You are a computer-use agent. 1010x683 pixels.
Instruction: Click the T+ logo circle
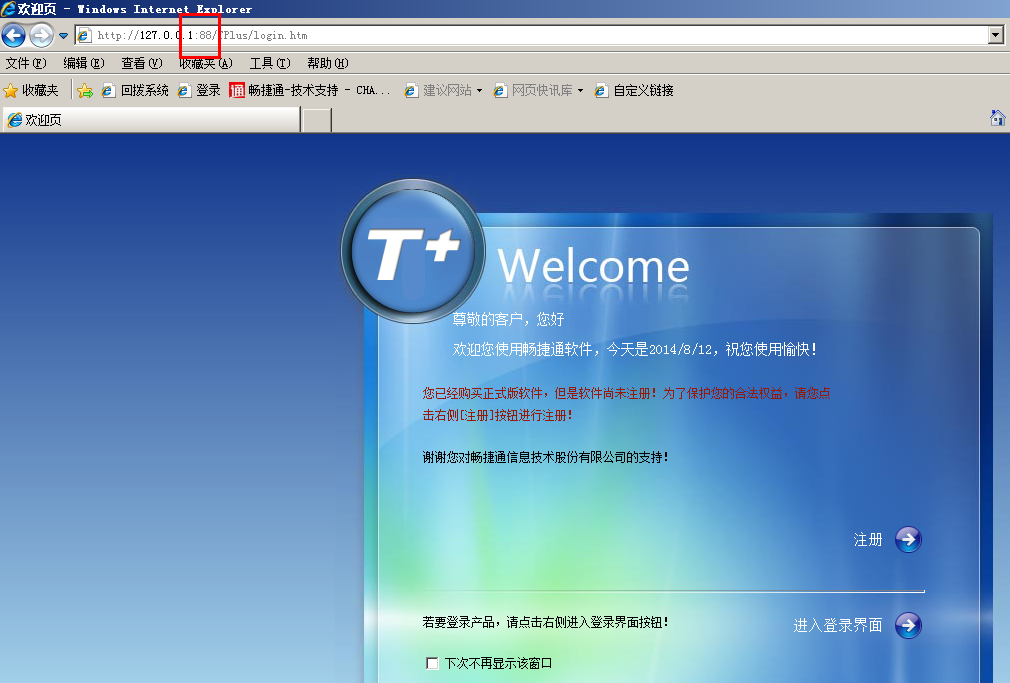click(x=412, y=251)
